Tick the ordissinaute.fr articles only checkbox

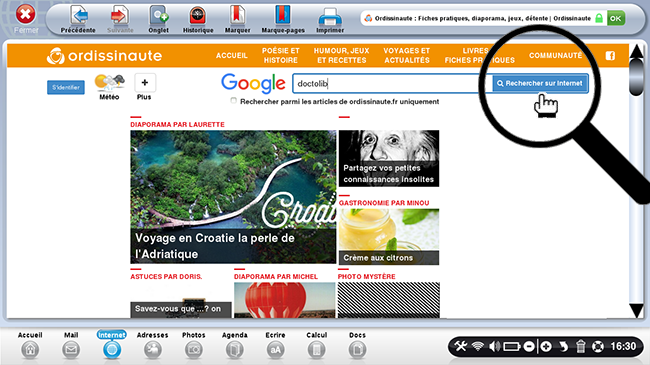pyautogui.click(x=234, y=101)
